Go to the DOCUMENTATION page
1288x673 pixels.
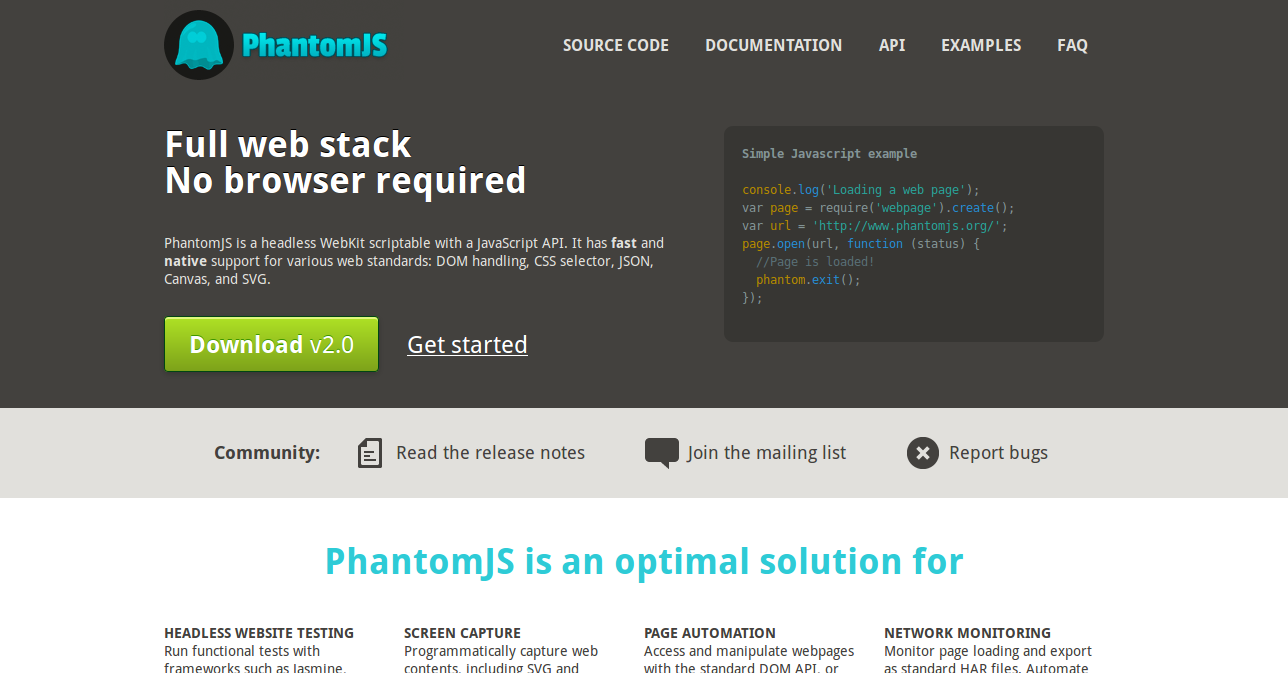(774, 45)
